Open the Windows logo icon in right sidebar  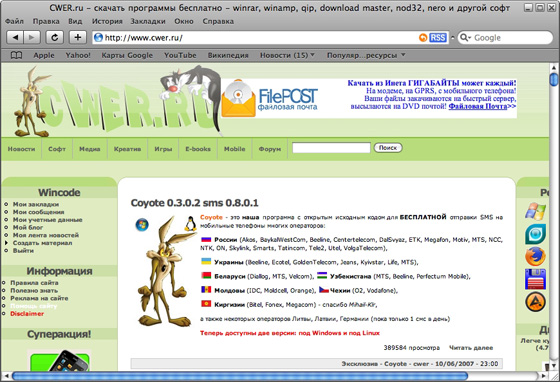(535, 212)
